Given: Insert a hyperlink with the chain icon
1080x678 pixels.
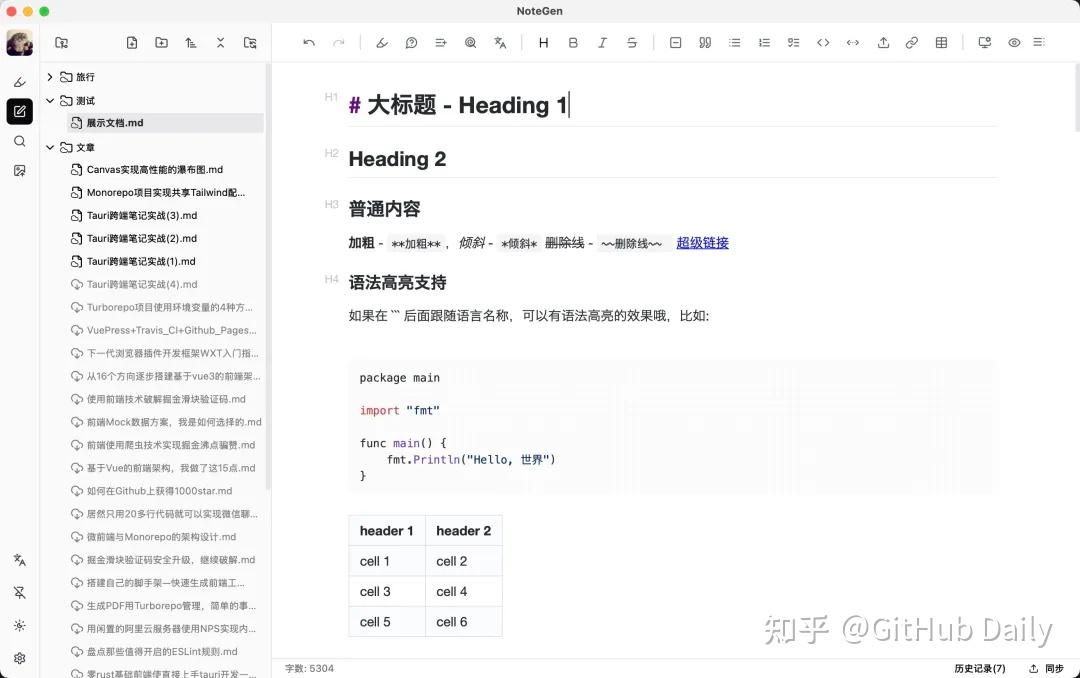Looking at the screenshot, I should (x=912, y=43).
